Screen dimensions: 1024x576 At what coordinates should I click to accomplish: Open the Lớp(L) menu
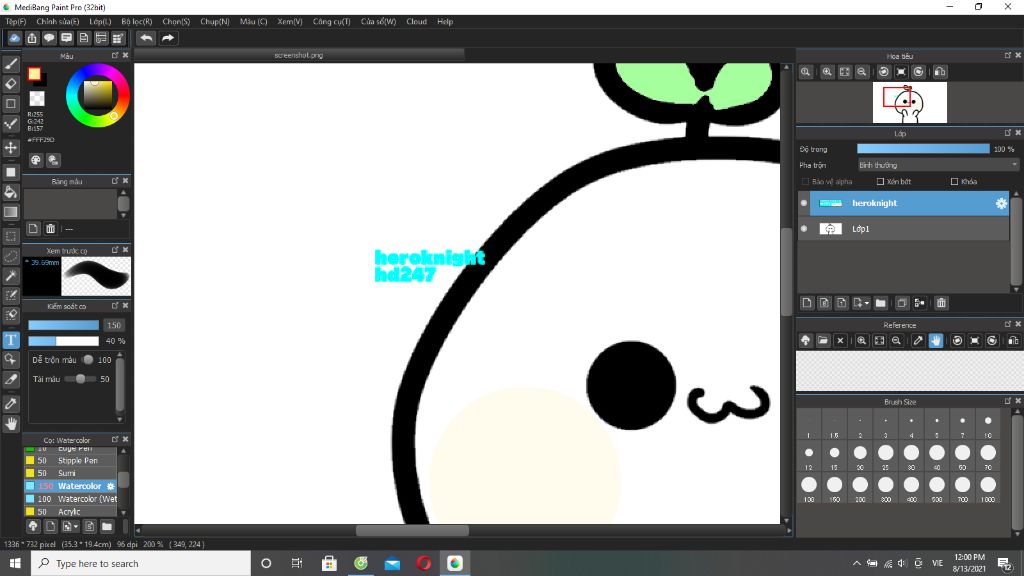(x=100, y=22)
